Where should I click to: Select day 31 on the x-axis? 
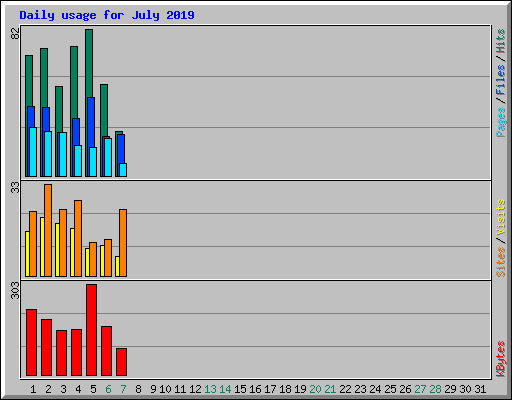pos(480,389)
